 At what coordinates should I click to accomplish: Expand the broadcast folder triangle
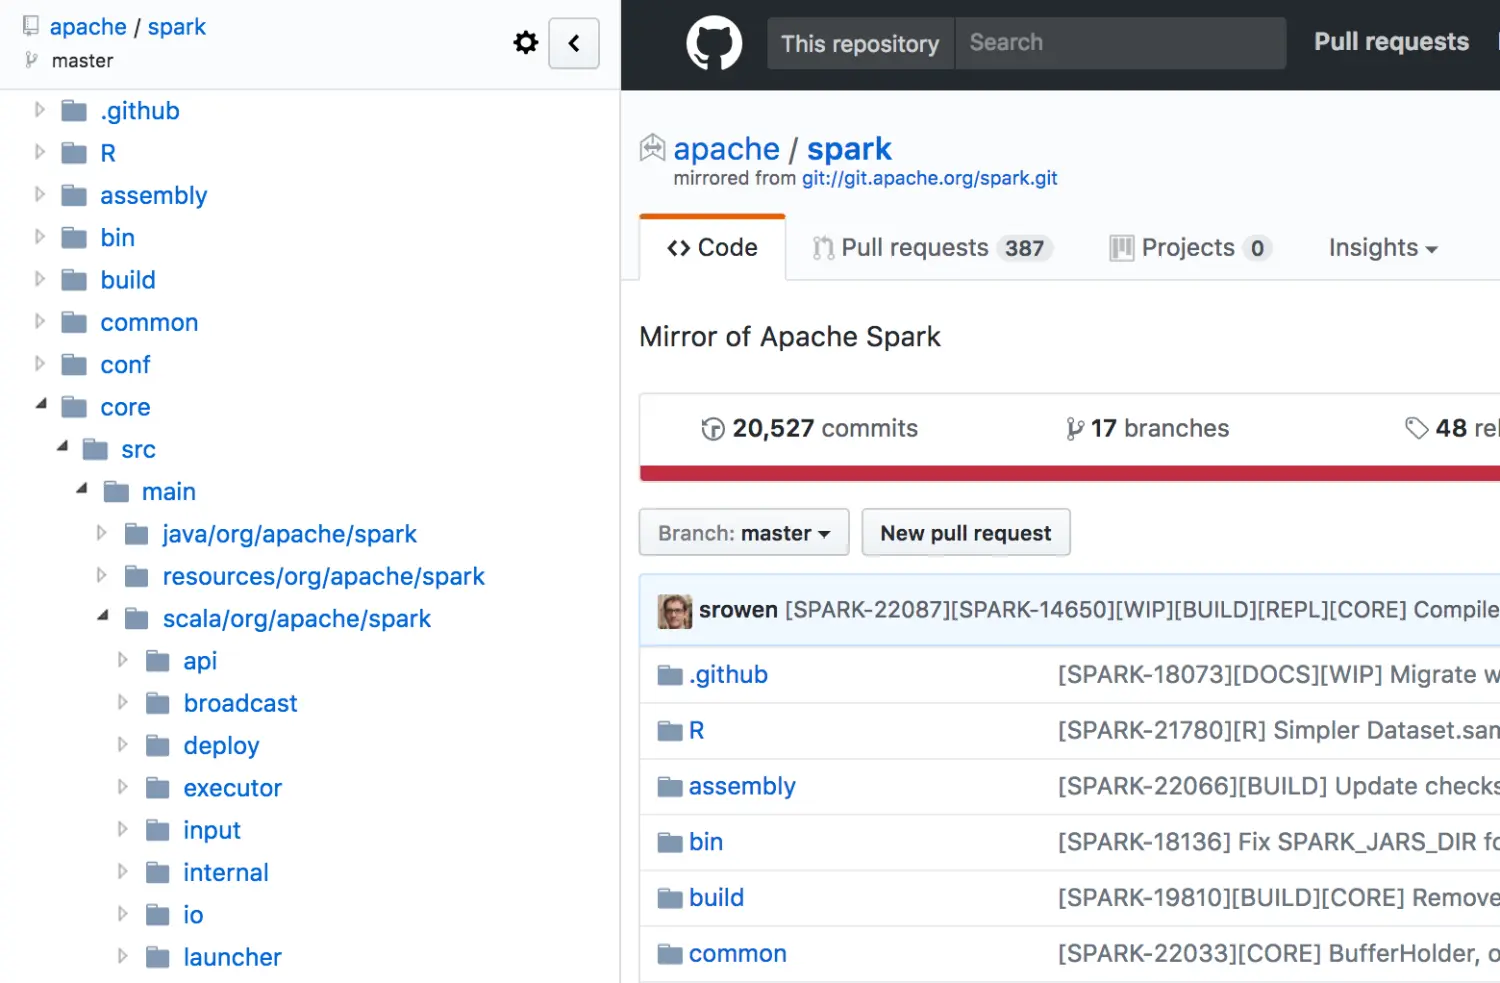(122, 702)
